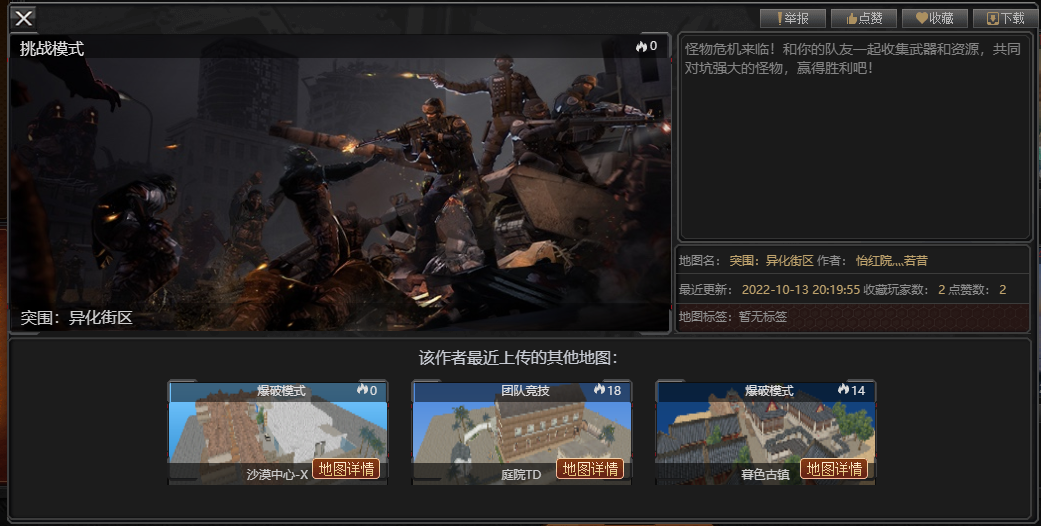This screenshot has height=526, width=1041.
Task: Click 团队竞技 label on 庭院TD card
Action: pyautogui.click(x=525, y=391)
